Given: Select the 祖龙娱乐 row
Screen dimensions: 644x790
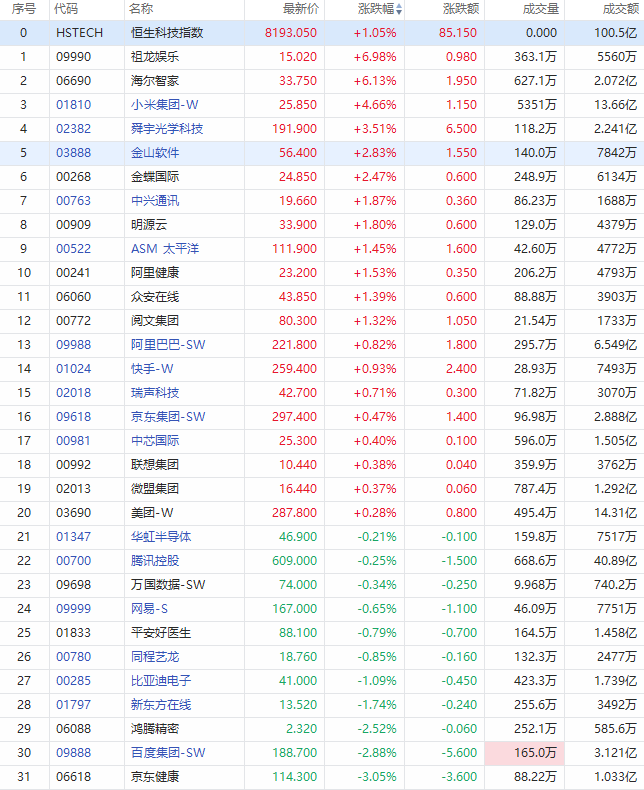Looking at the screenshot, I should tap(322, 57).
